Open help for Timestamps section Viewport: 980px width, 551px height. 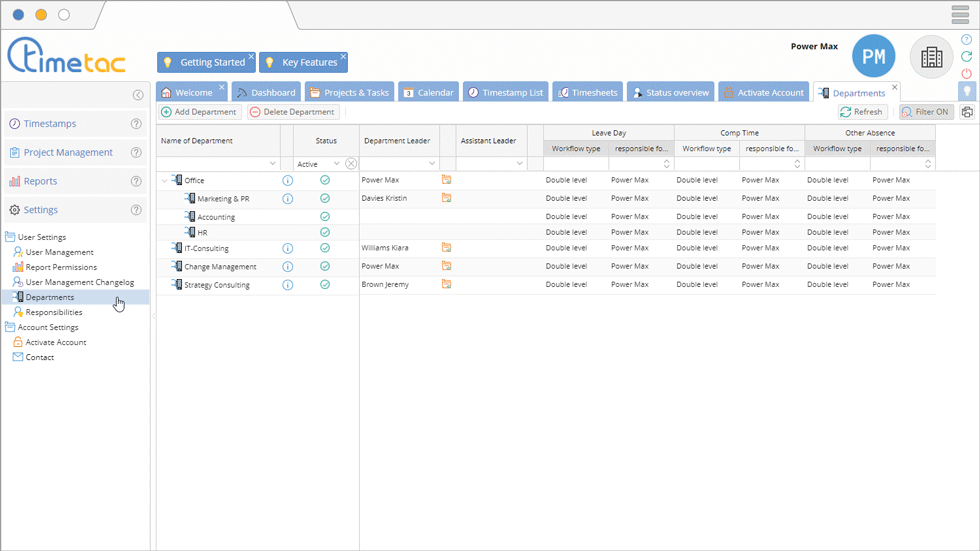(x=136, y=124)
